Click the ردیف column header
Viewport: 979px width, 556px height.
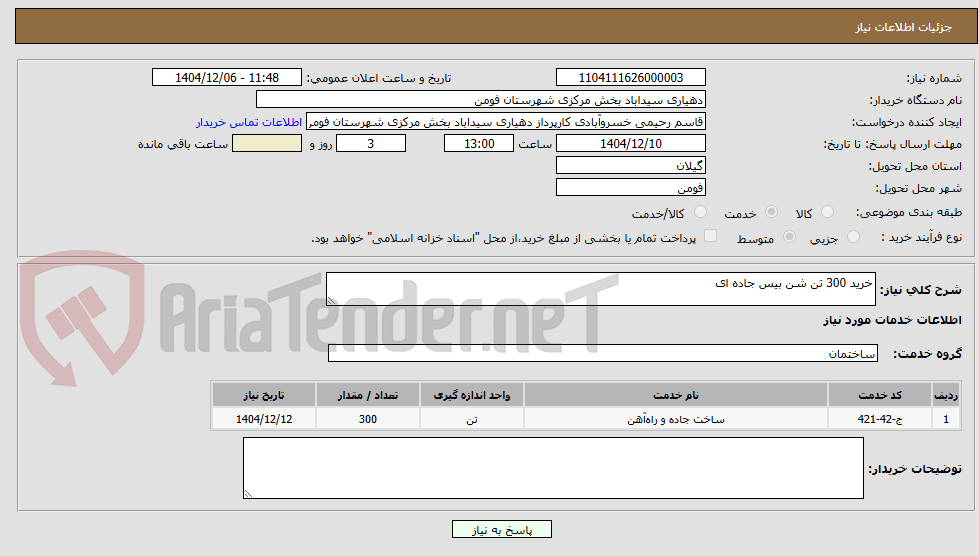(945, 395)
